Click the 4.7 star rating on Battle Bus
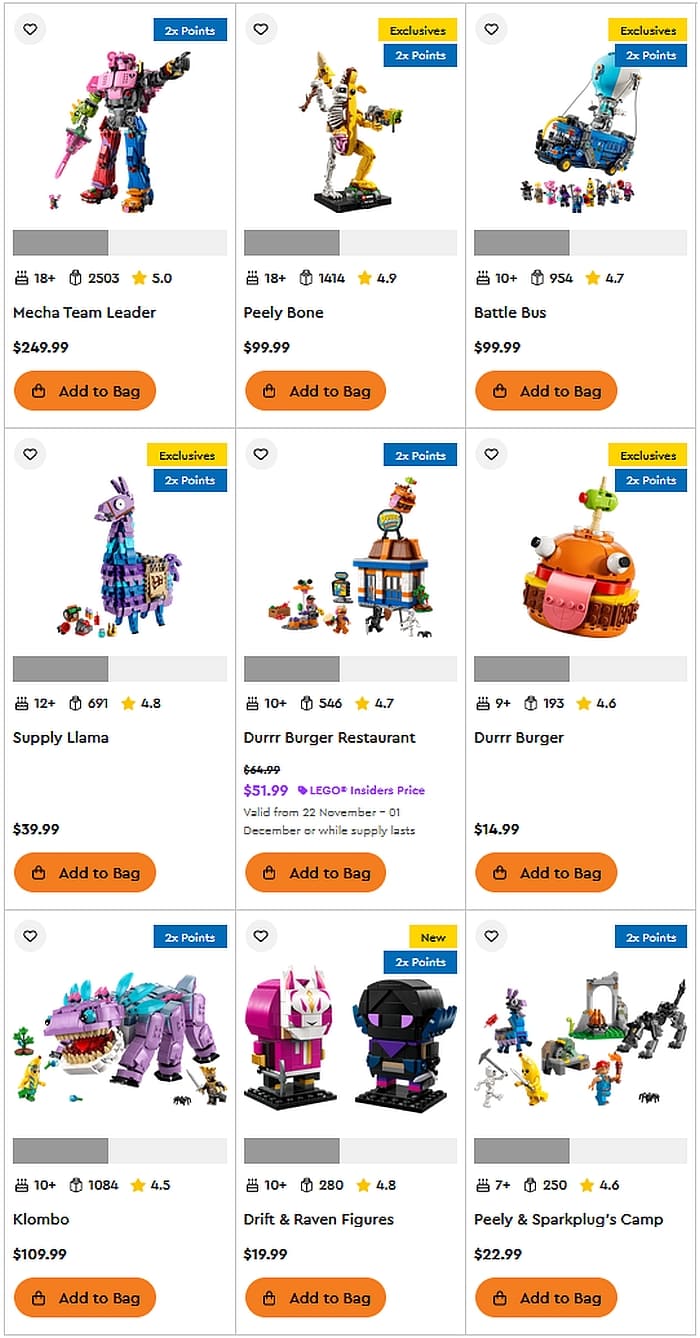This screenshot has width=700, height=1338. coord(604,278)
